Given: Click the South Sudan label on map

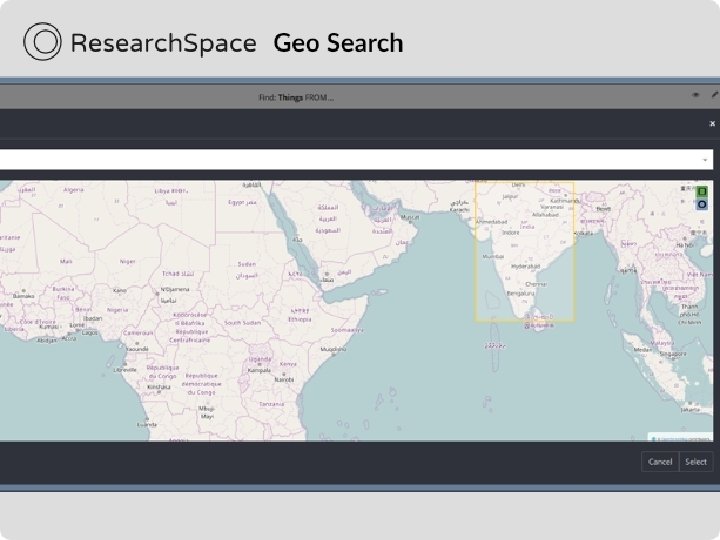Looking at the screenshot, I should pyautogui.click(x=242, y=323).
